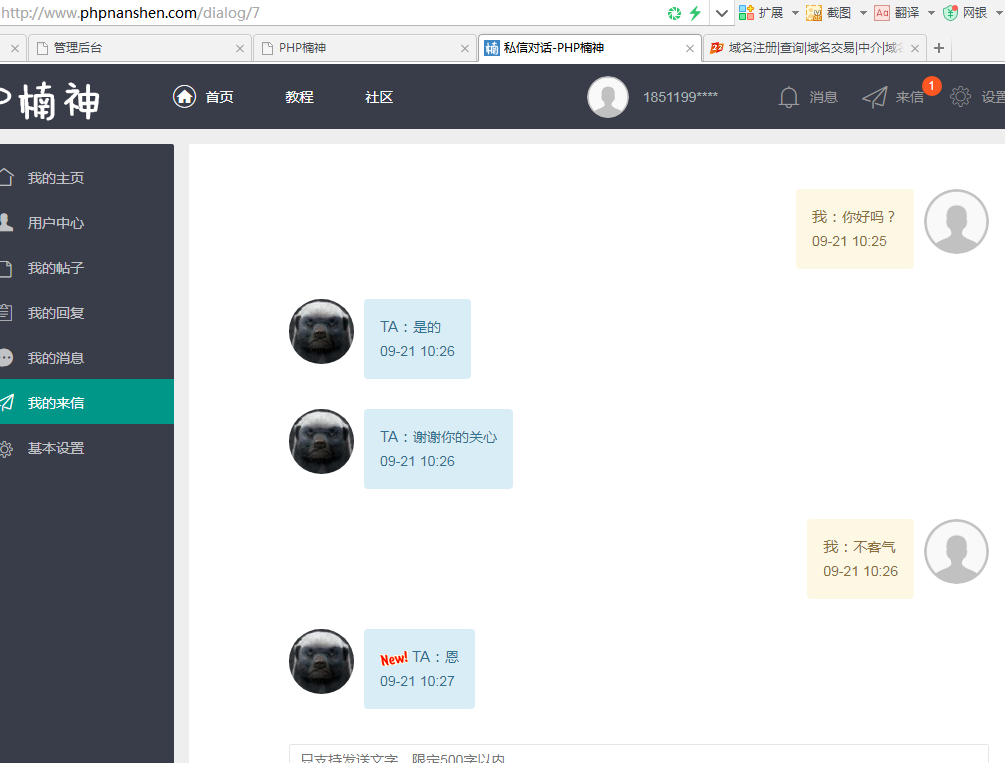Open the 首页 navigation link

coord(219,97)
